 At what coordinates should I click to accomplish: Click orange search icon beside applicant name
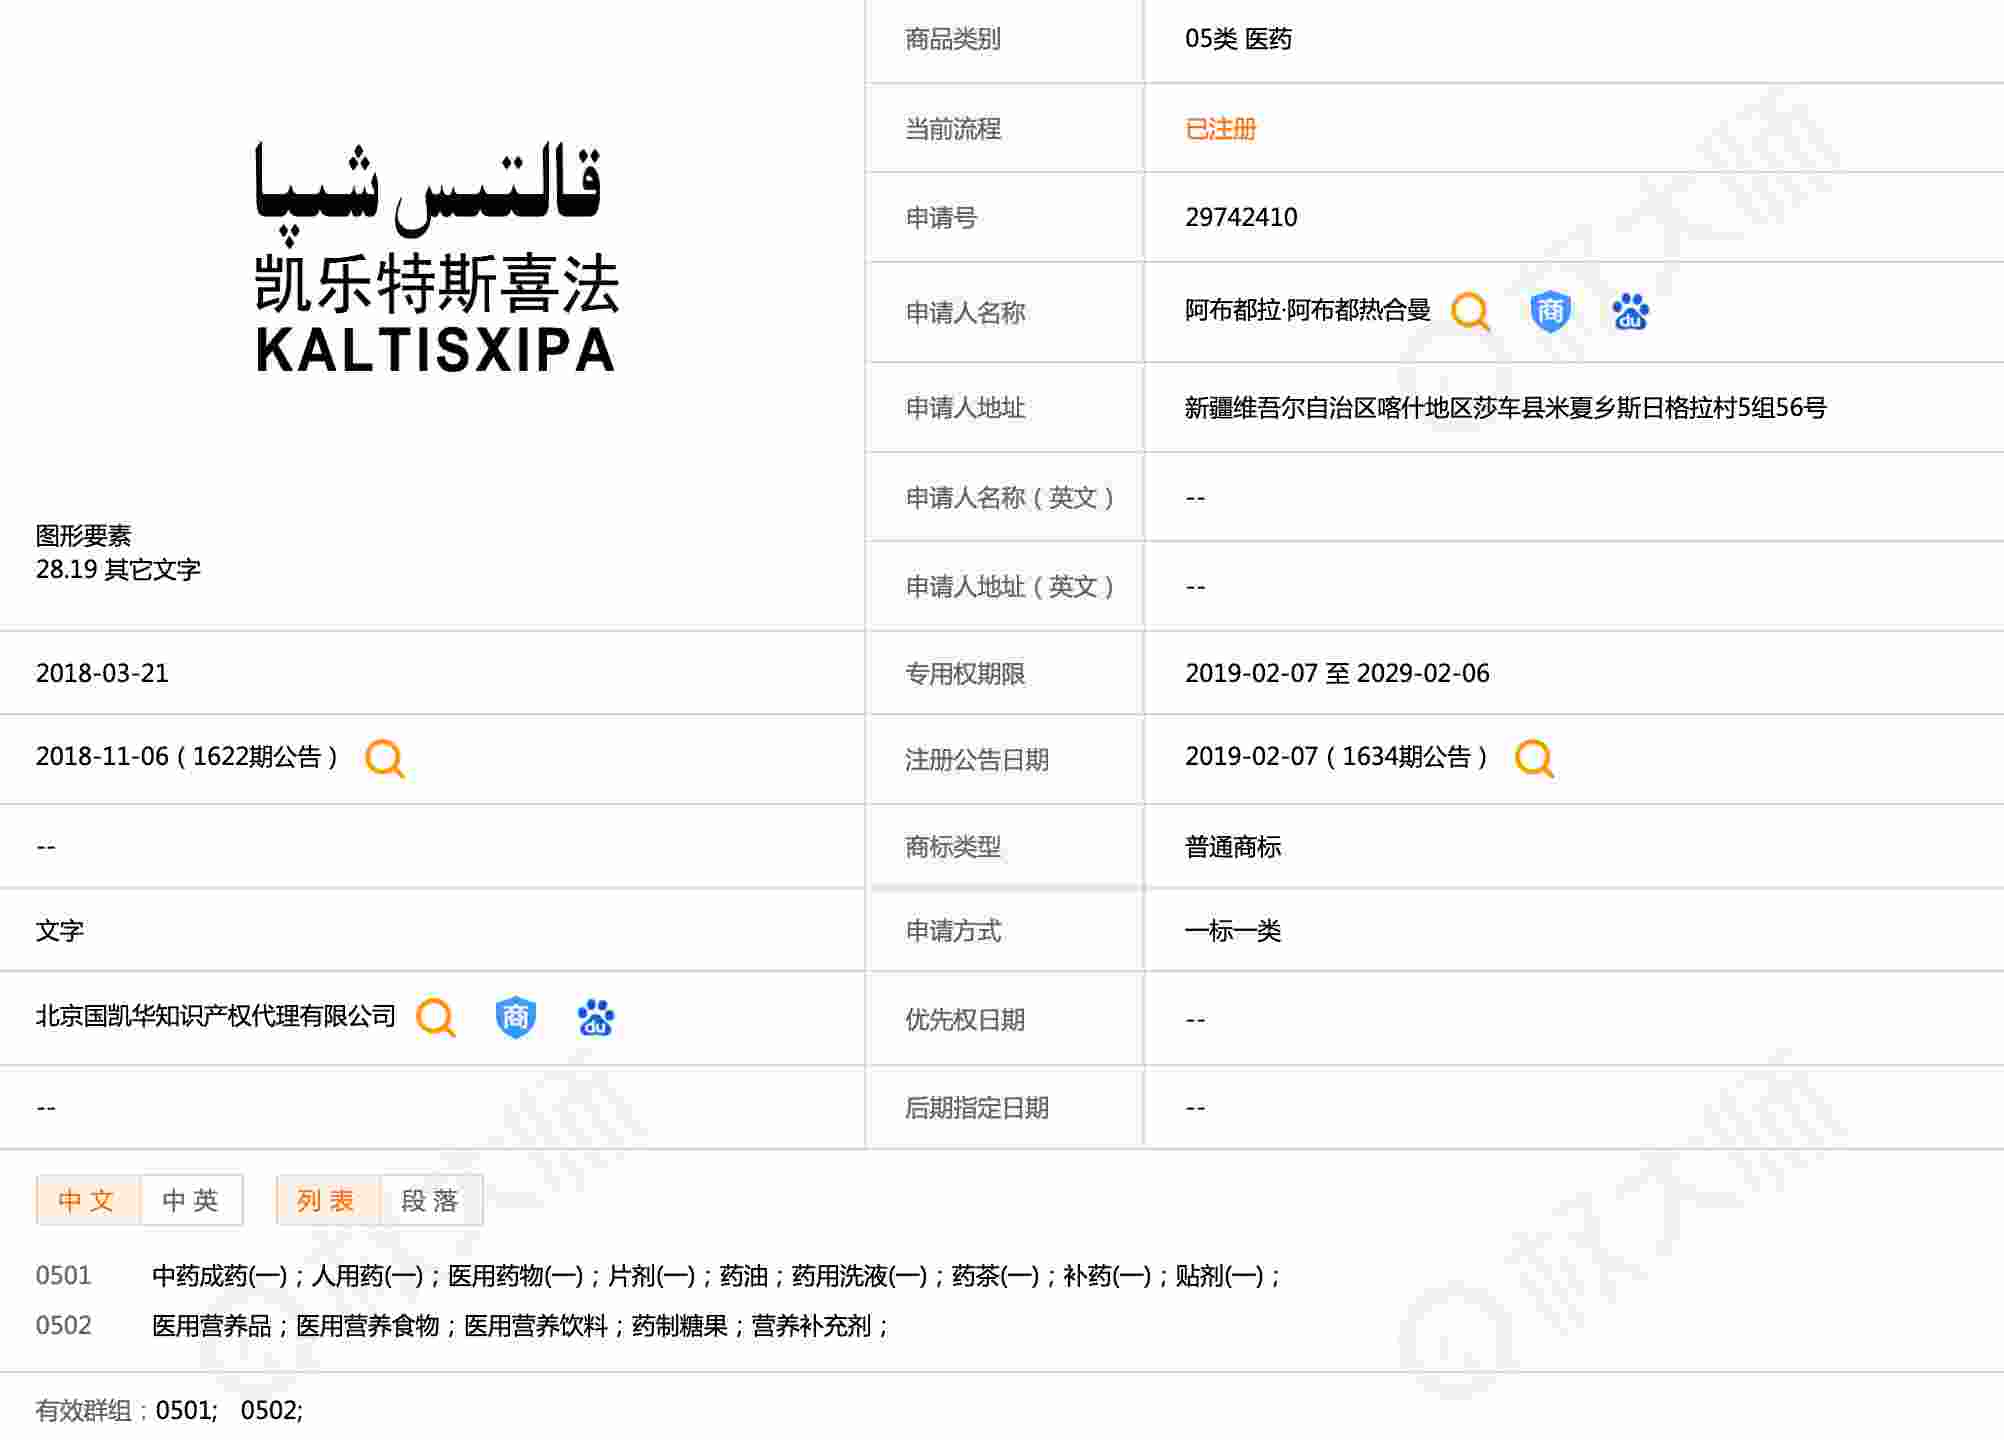coord(1470,312)
